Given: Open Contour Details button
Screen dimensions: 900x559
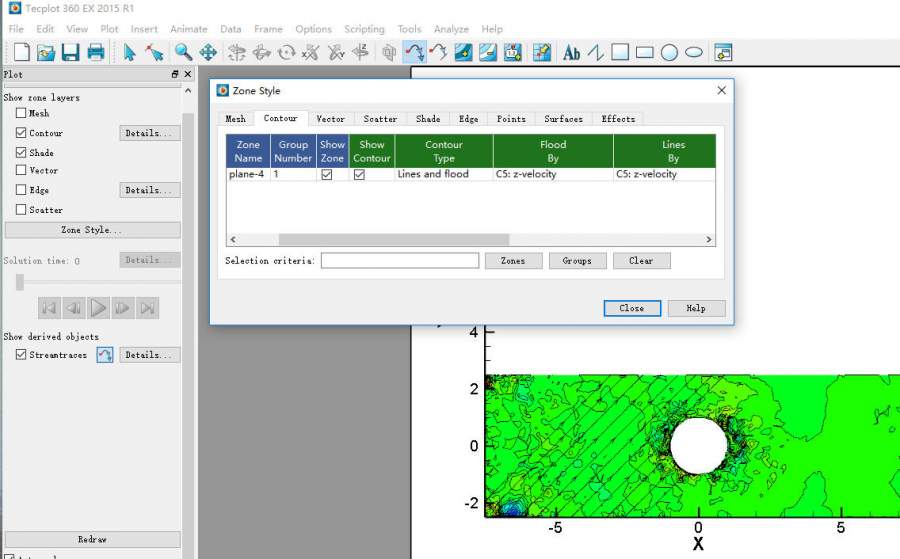Looking at the screenshot, I should [x=149, y=133].
